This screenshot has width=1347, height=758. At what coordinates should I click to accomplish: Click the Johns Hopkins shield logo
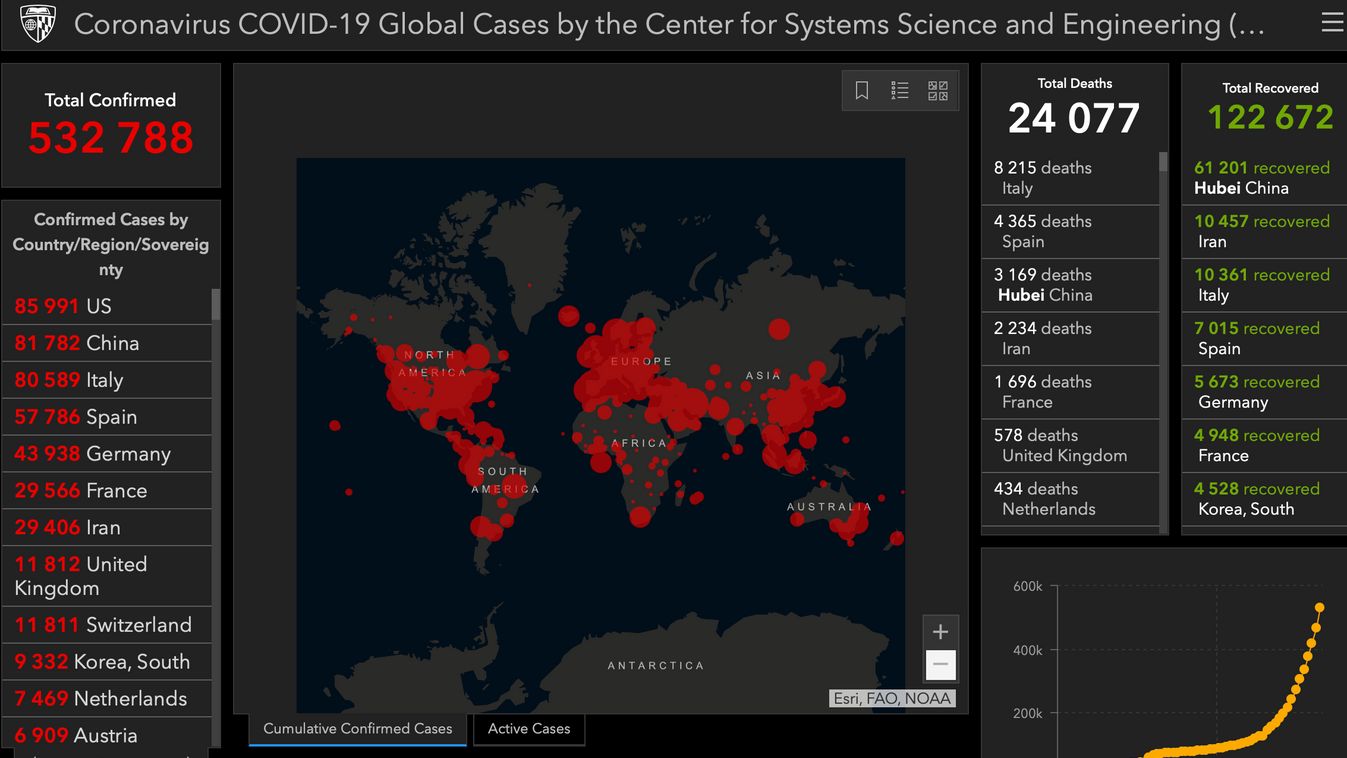pos(38,23)
